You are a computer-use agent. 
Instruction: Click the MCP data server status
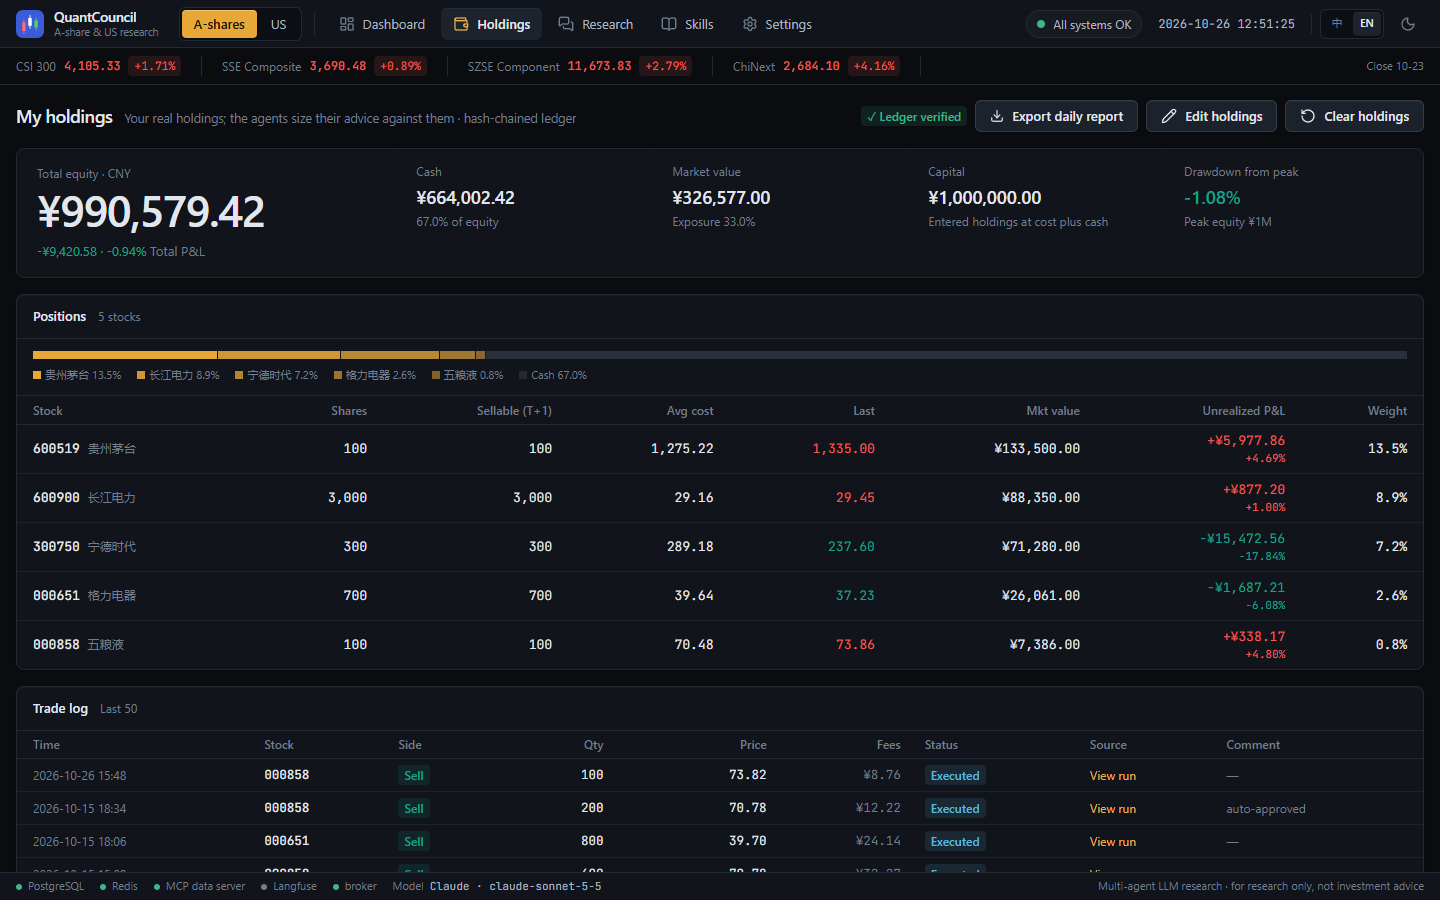click(x=199, y=886)
